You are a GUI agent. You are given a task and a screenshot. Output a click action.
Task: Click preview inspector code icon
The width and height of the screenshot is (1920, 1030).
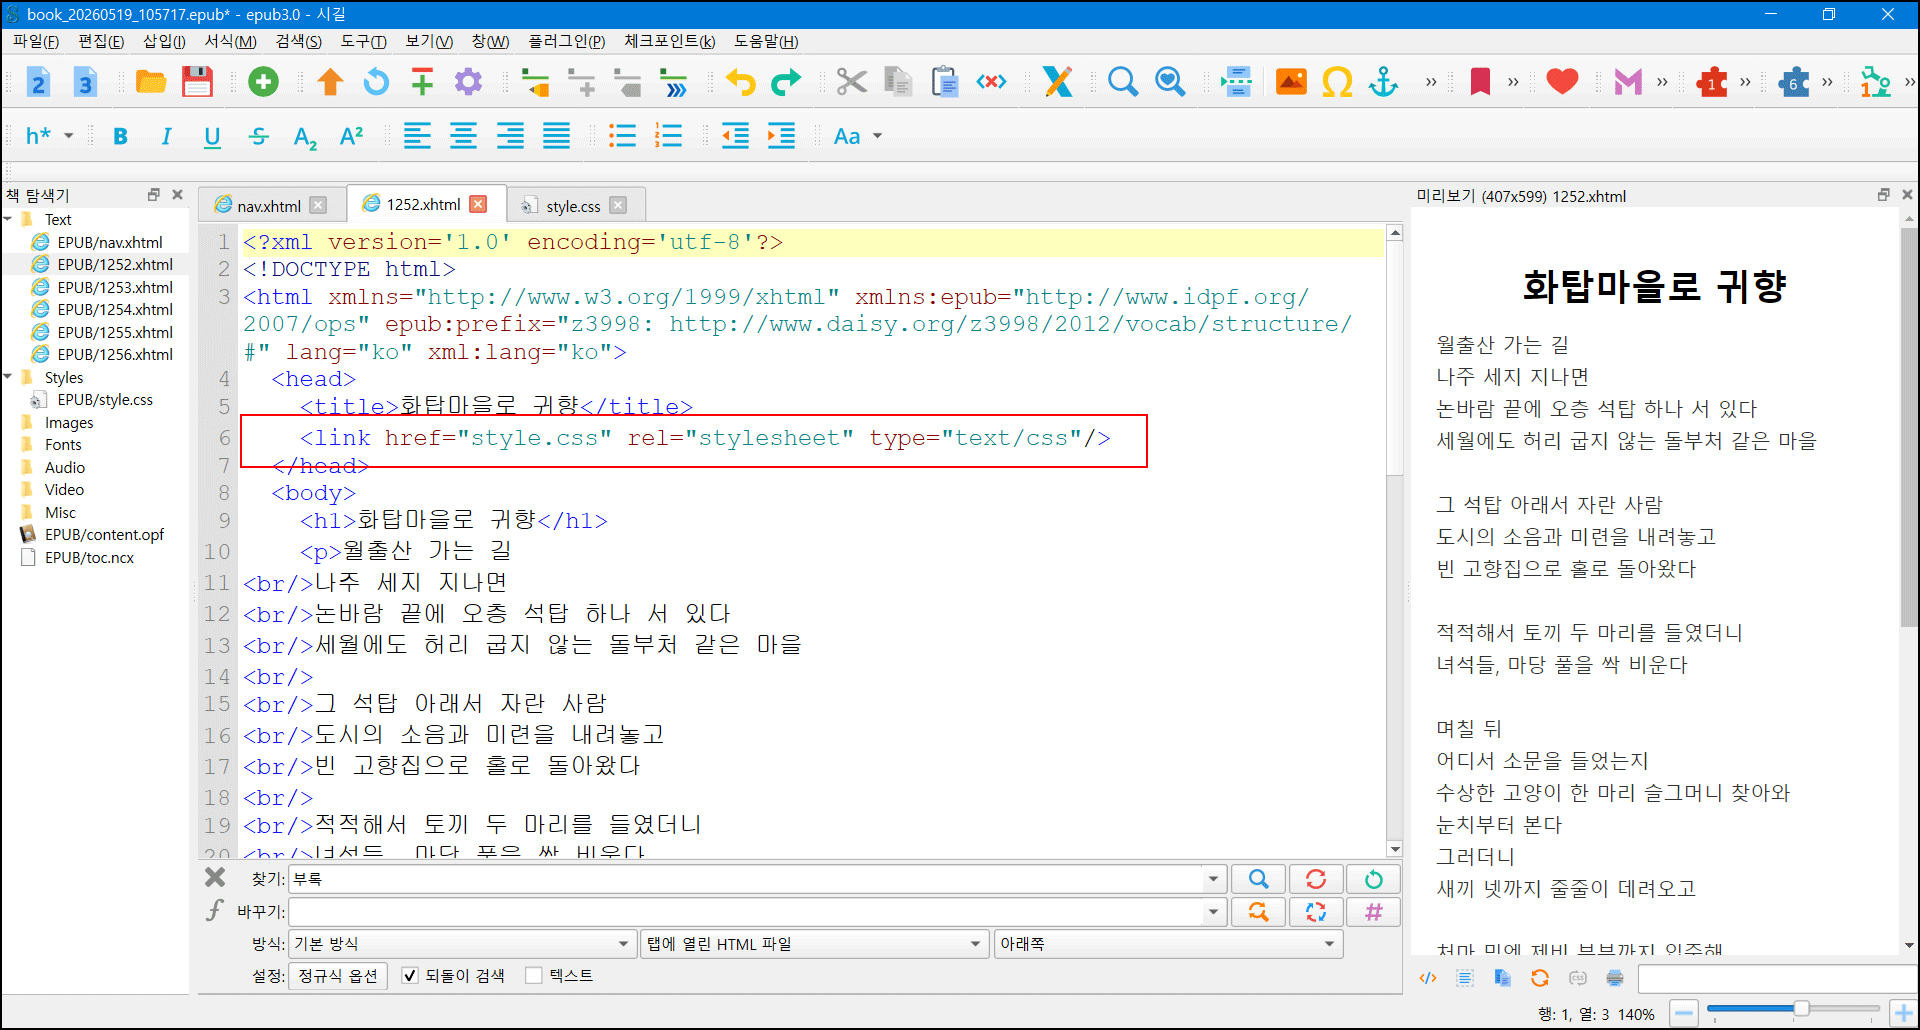(1428, 978)
